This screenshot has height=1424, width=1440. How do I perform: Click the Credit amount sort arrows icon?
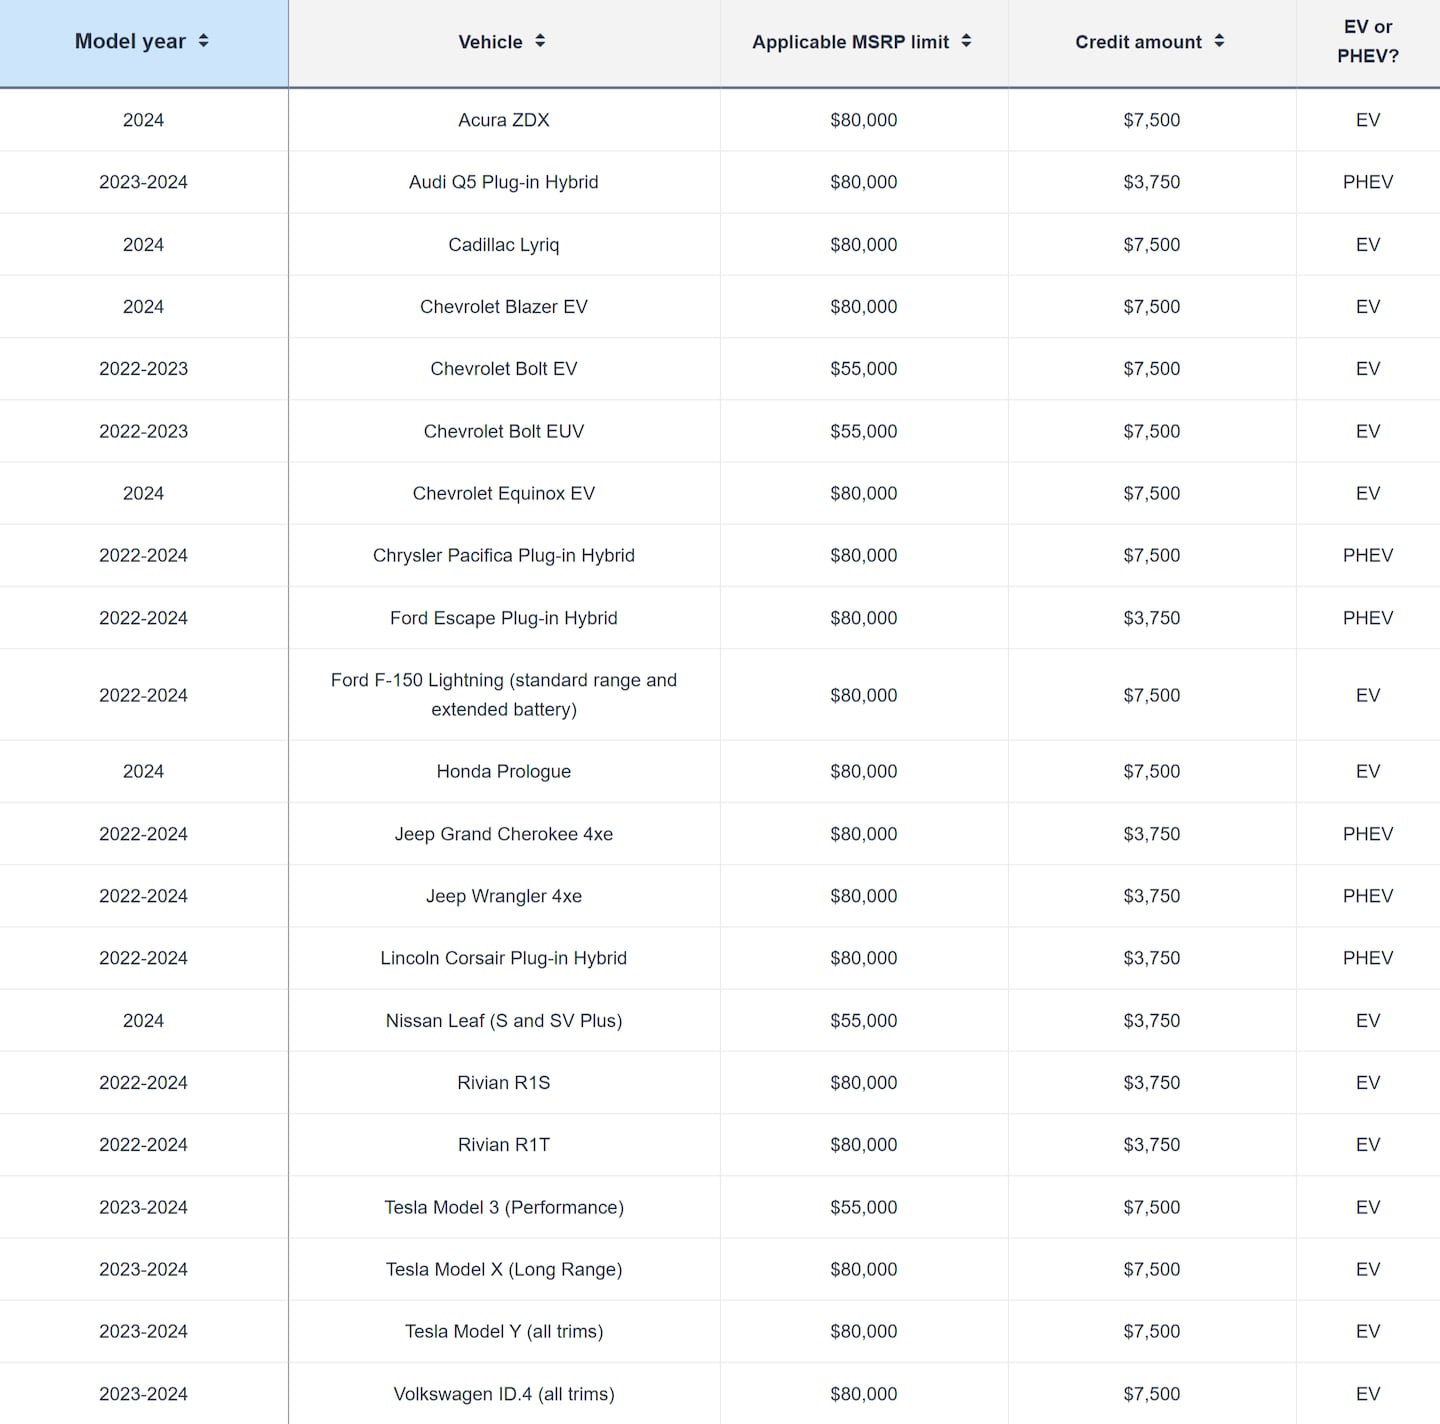click(1219, 41)
